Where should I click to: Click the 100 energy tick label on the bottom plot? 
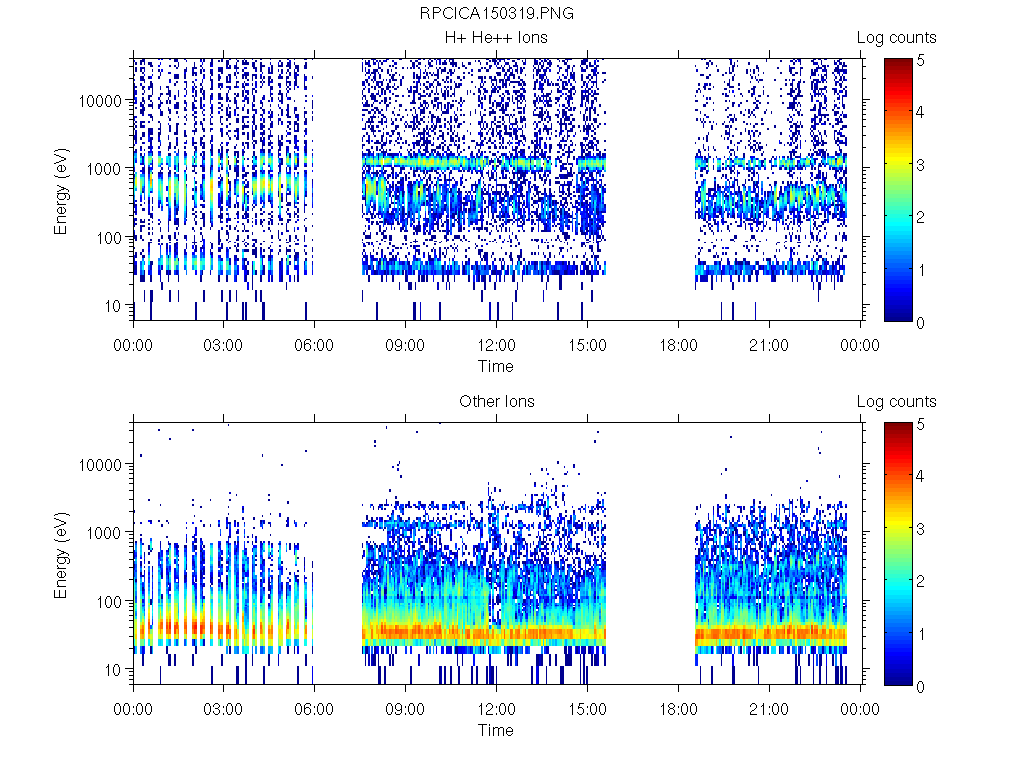pos(109,601)
